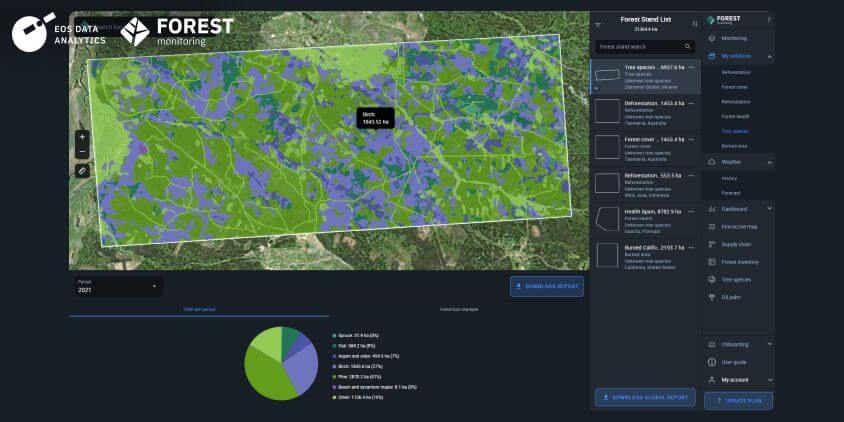The image size is (844, 422).
Task: Sort the forest stand list
Action: pos(694,24)
